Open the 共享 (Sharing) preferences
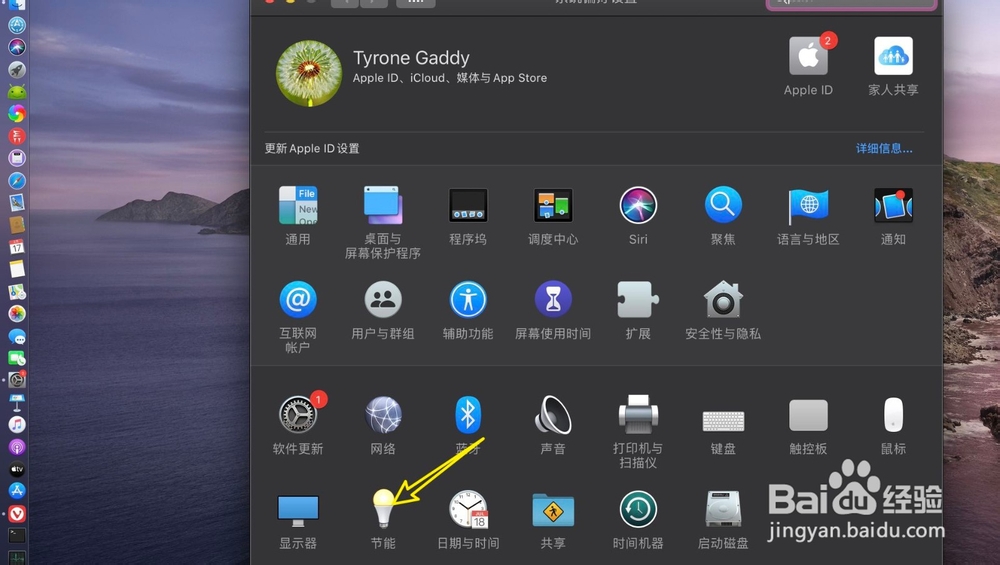 [x=553, y=509]
